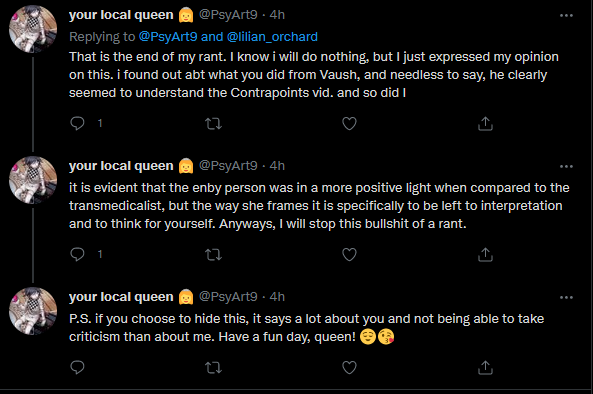Retweet the 'Have a fun day, queen' tweet
The width and height of the screenshot is (593, 394).
point(213,368)
